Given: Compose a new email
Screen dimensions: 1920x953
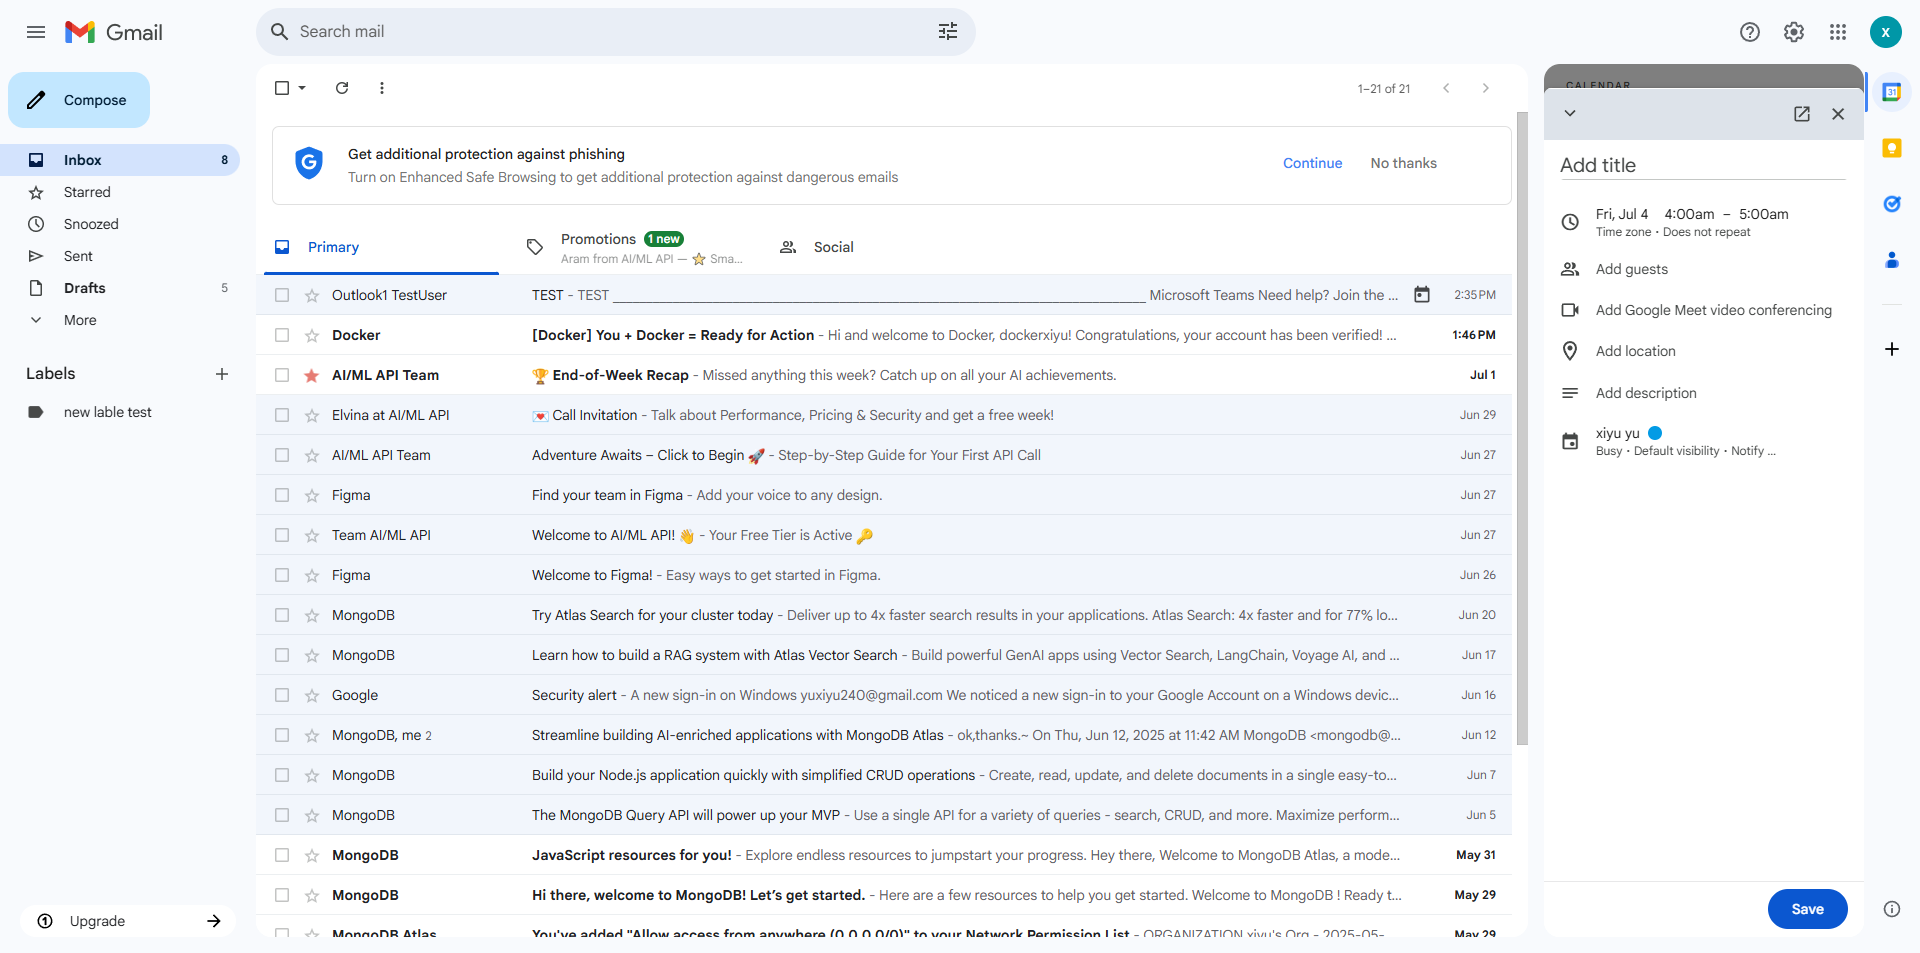Looking at the screenshot, I should pos(79,100).
